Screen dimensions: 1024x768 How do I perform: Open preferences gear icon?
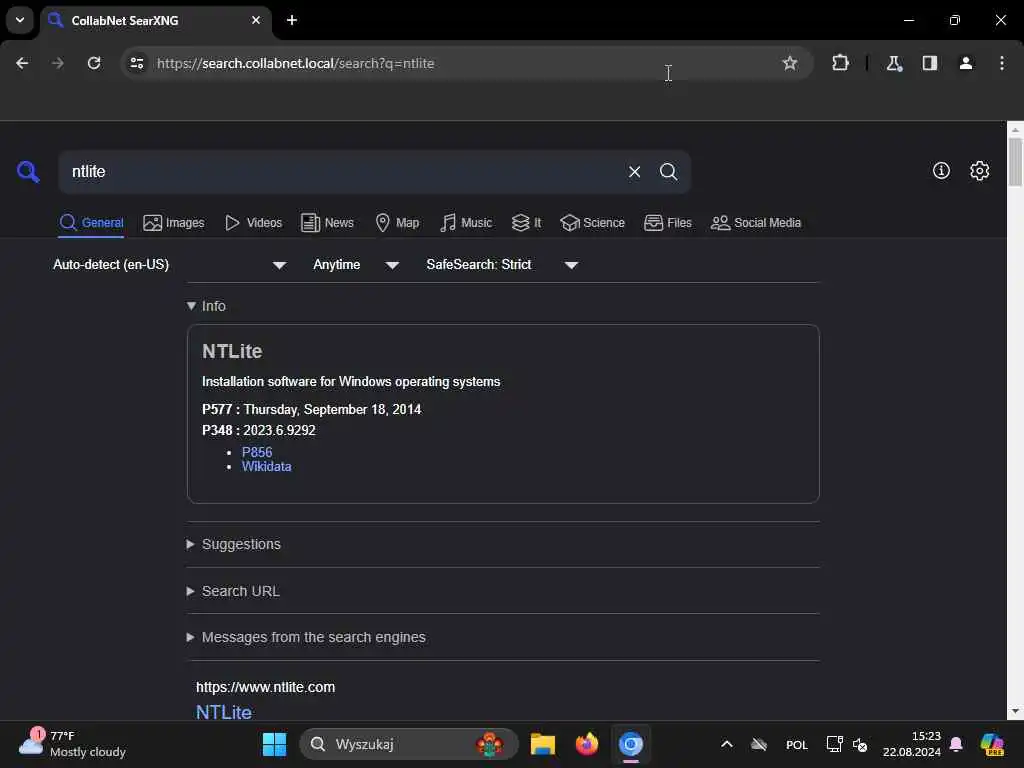click(x=979, y=170)
